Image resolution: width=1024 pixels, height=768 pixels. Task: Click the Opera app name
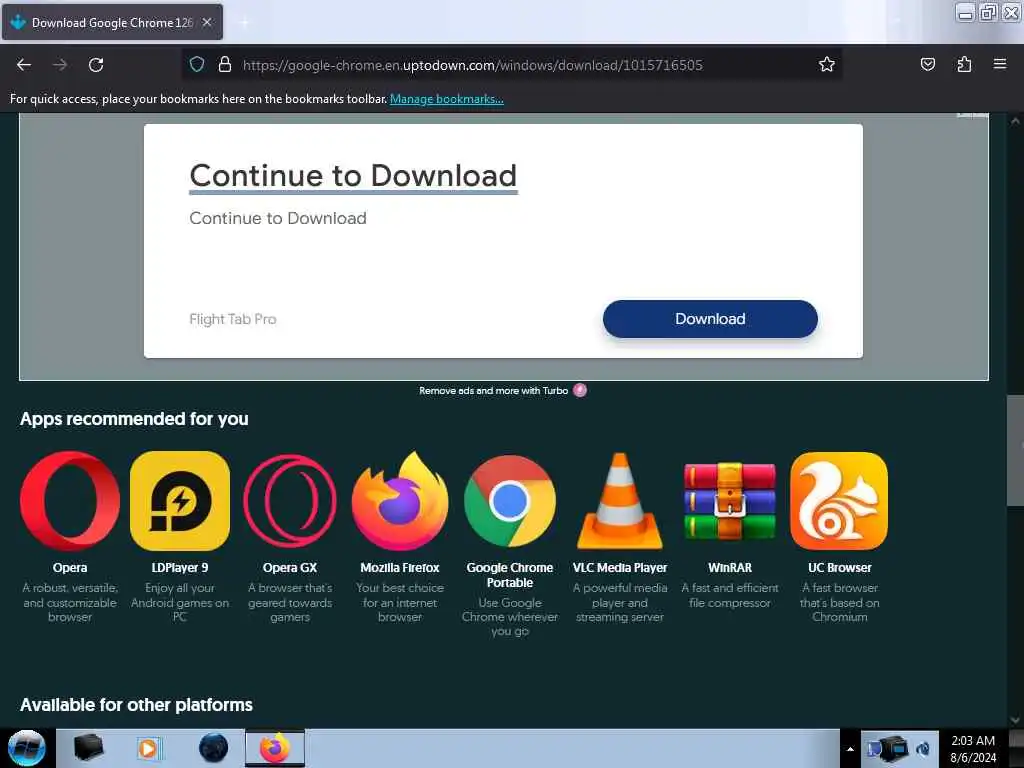click(x=70, y=568)
